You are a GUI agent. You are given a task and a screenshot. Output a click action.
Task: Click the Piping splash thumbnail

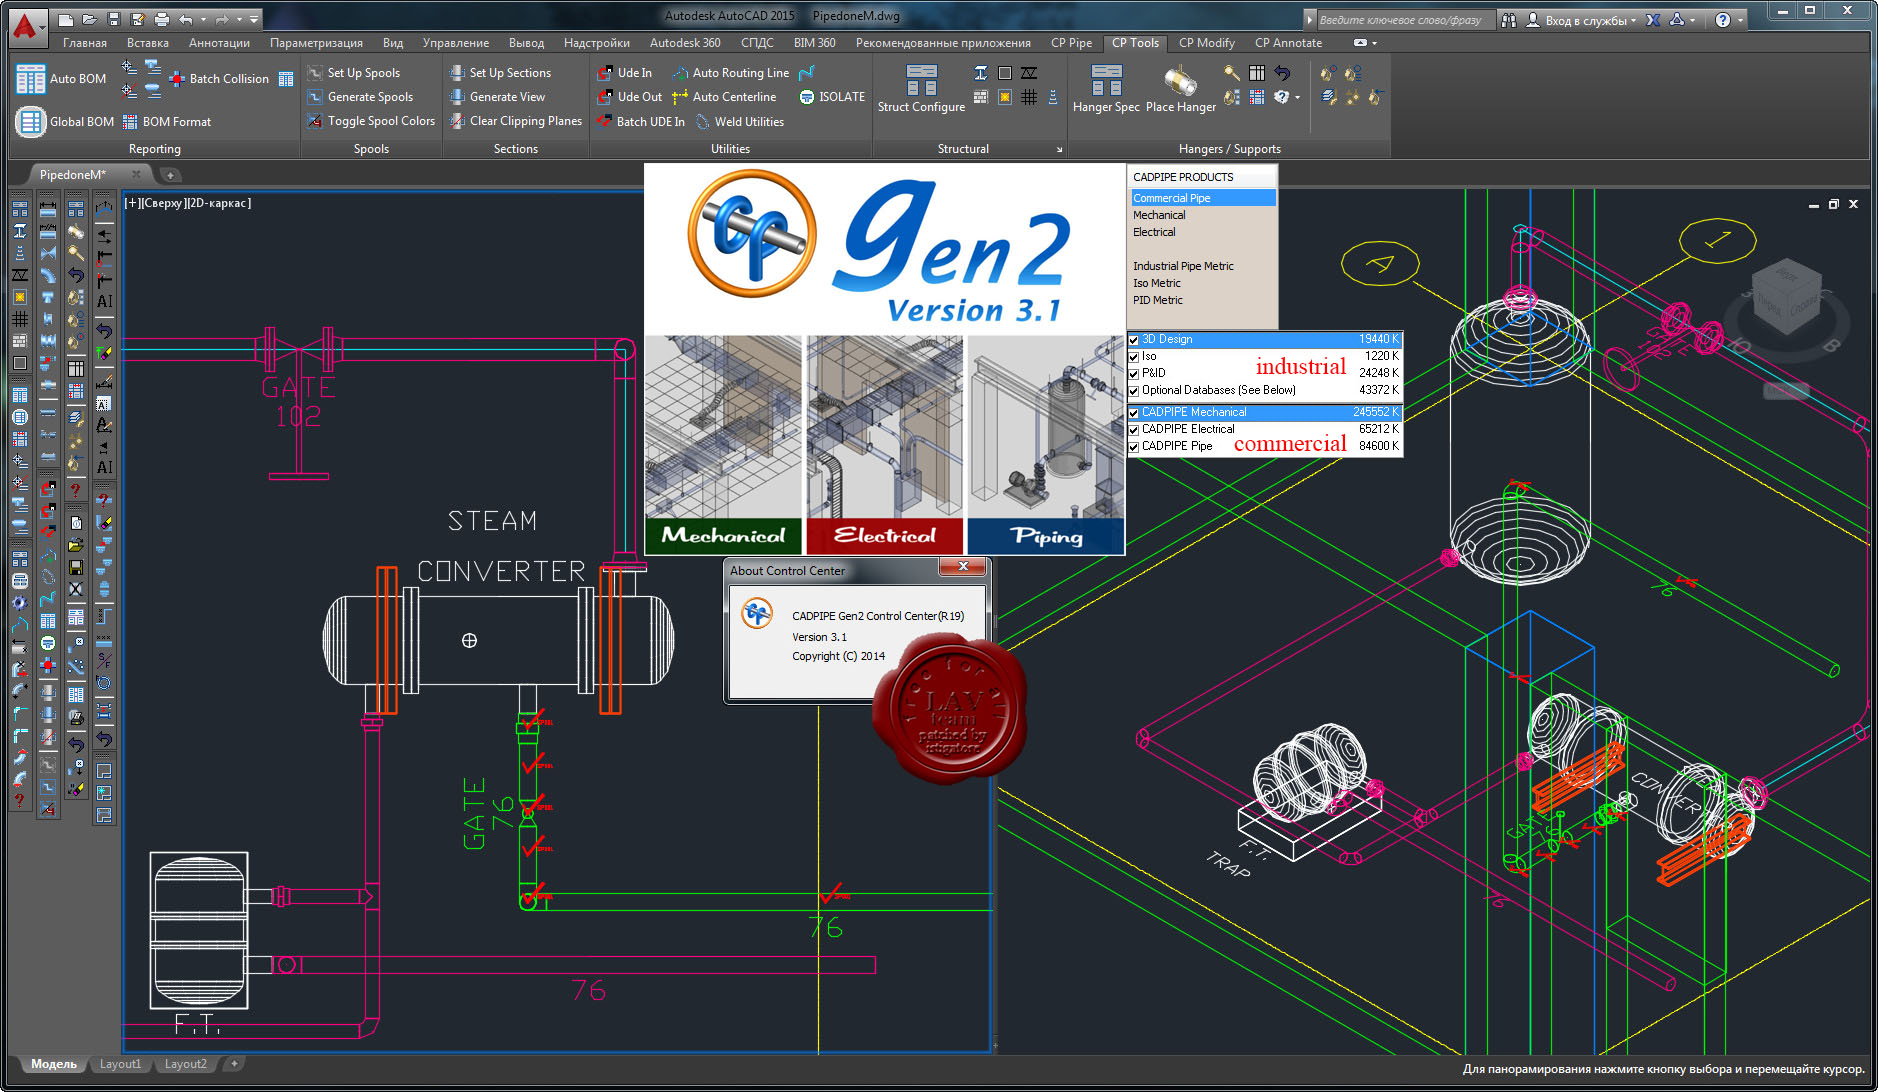pos(1046,445)
